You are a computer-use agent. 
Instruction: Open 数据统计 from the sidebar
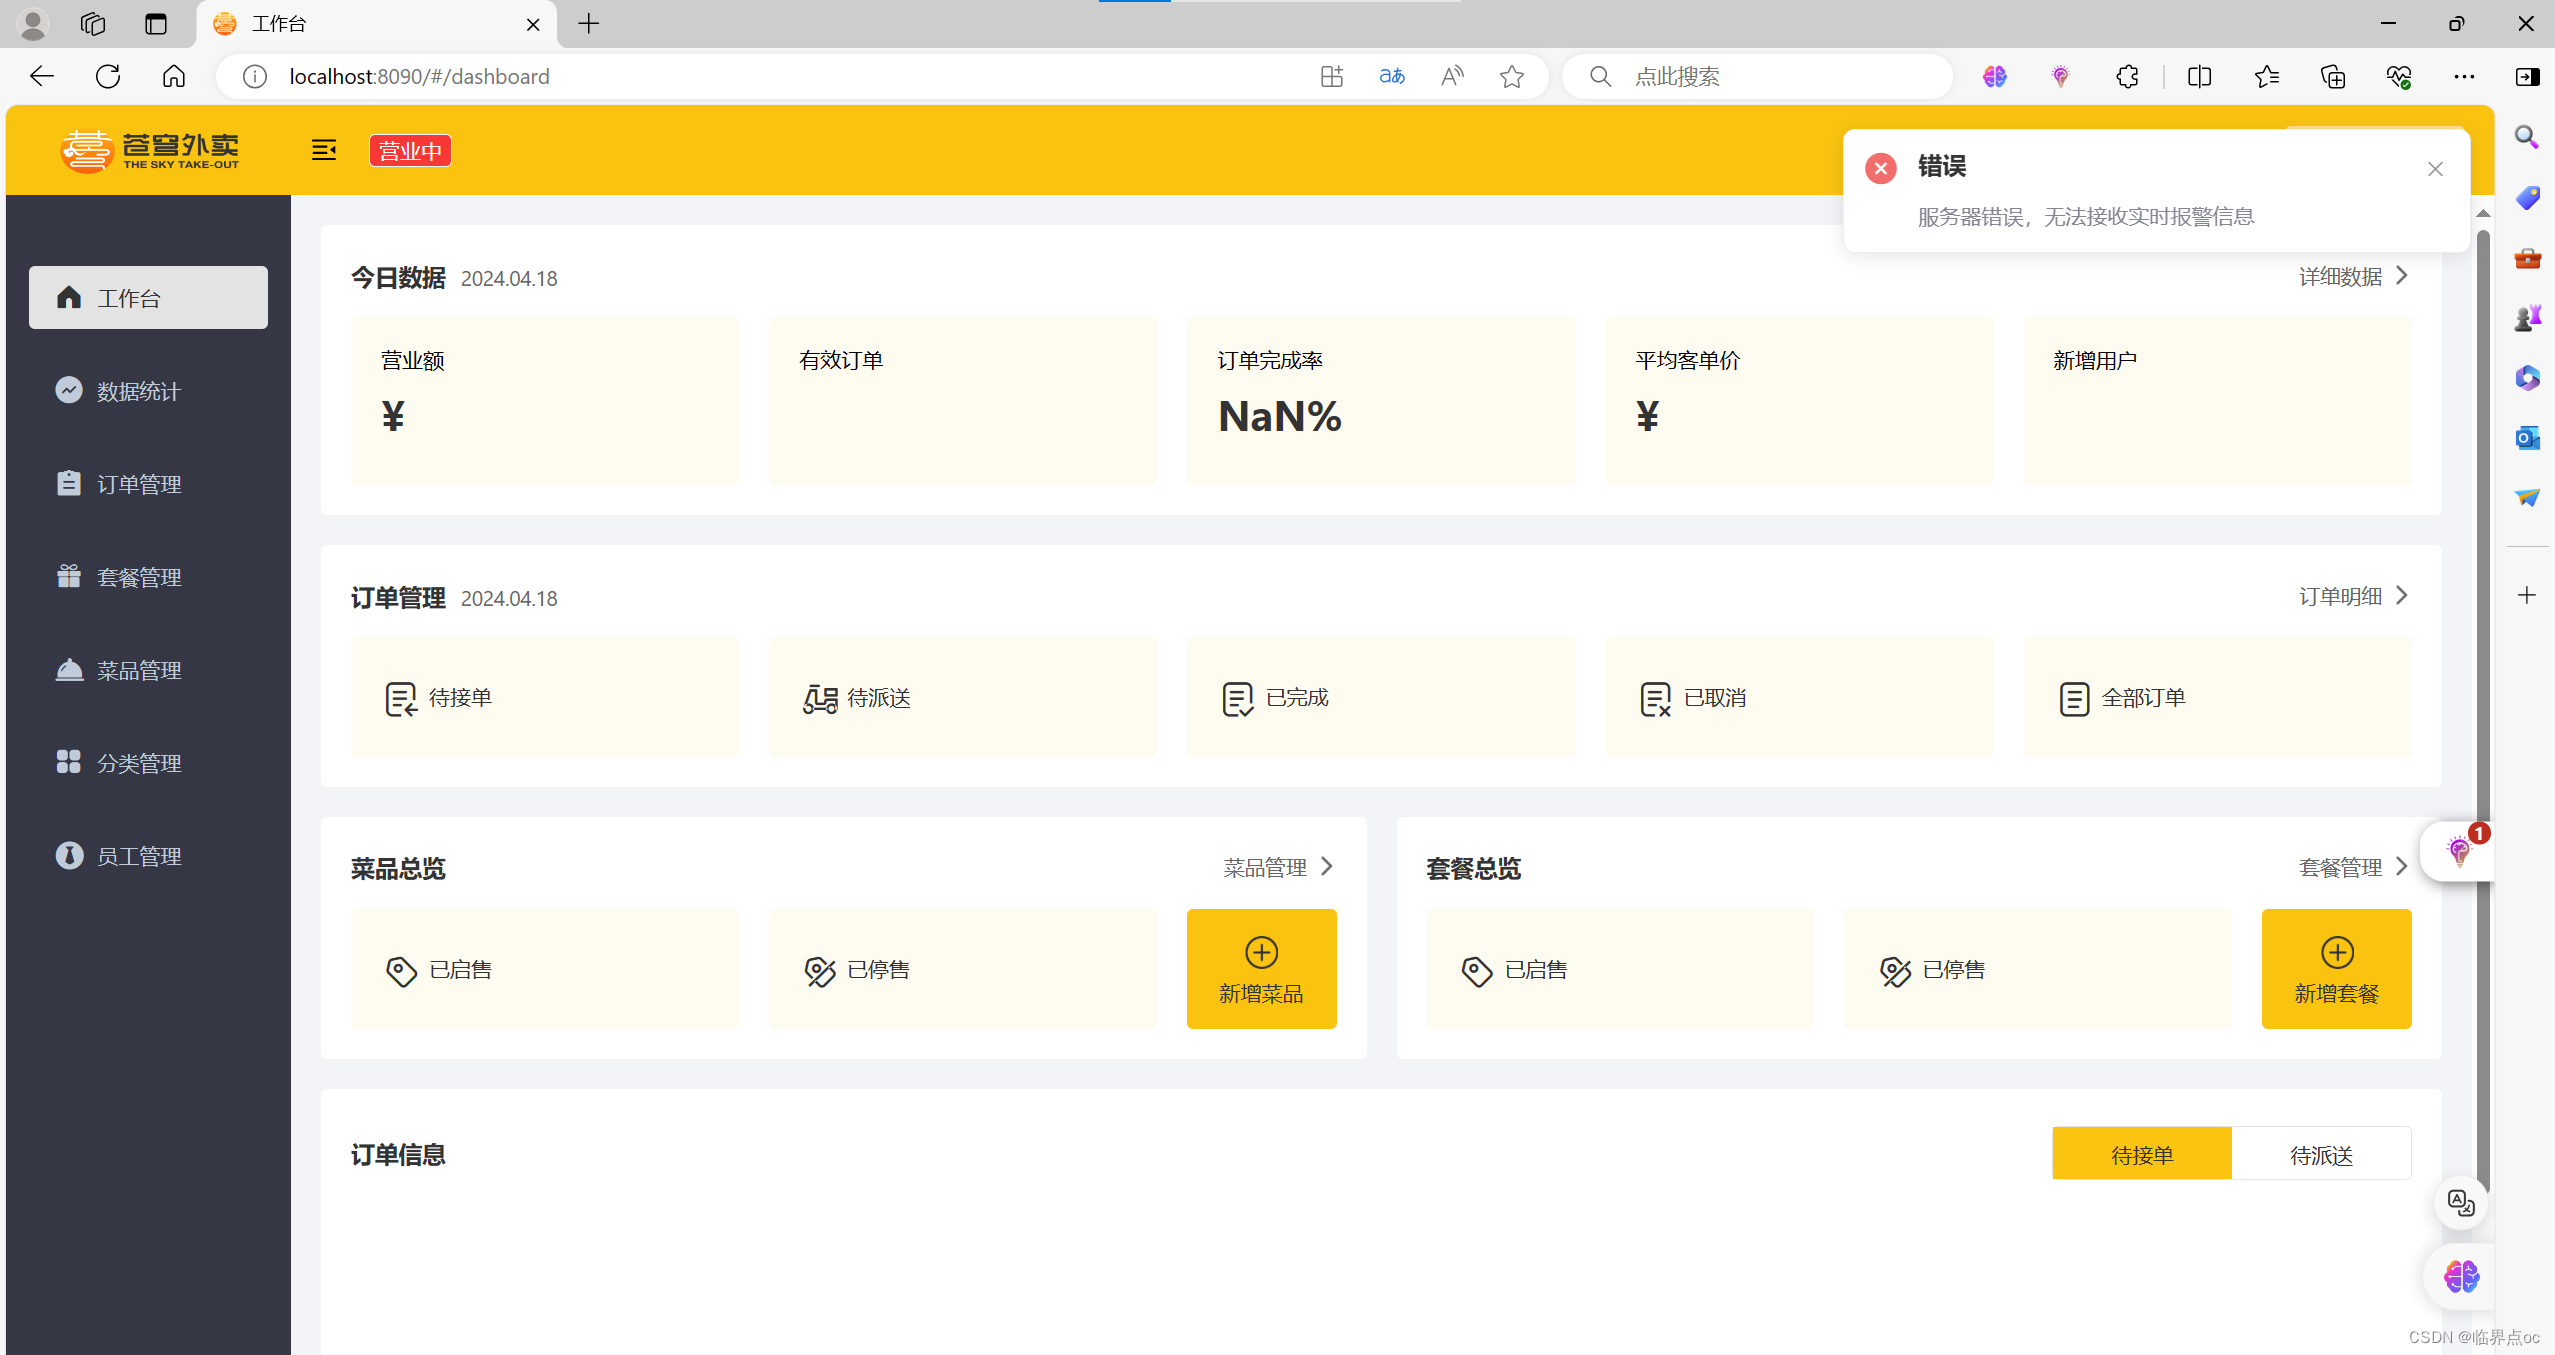pos(139,390)
